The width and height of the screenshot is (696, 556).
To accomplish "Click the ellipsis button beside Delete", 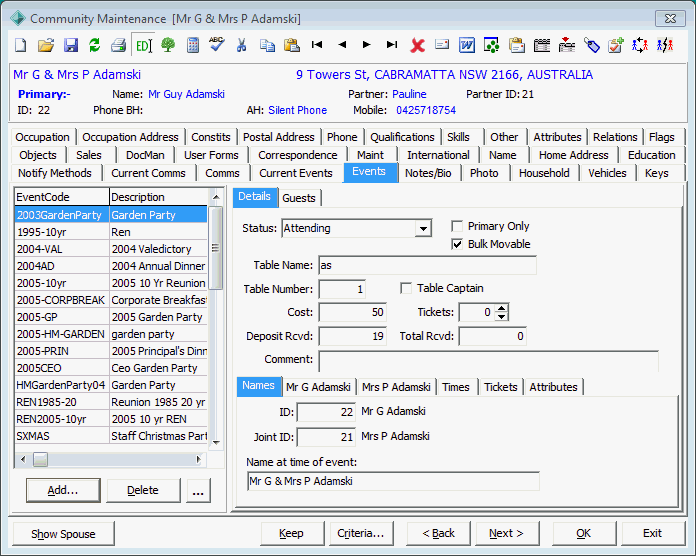I will pyautogui.click(x=198, y=490).
